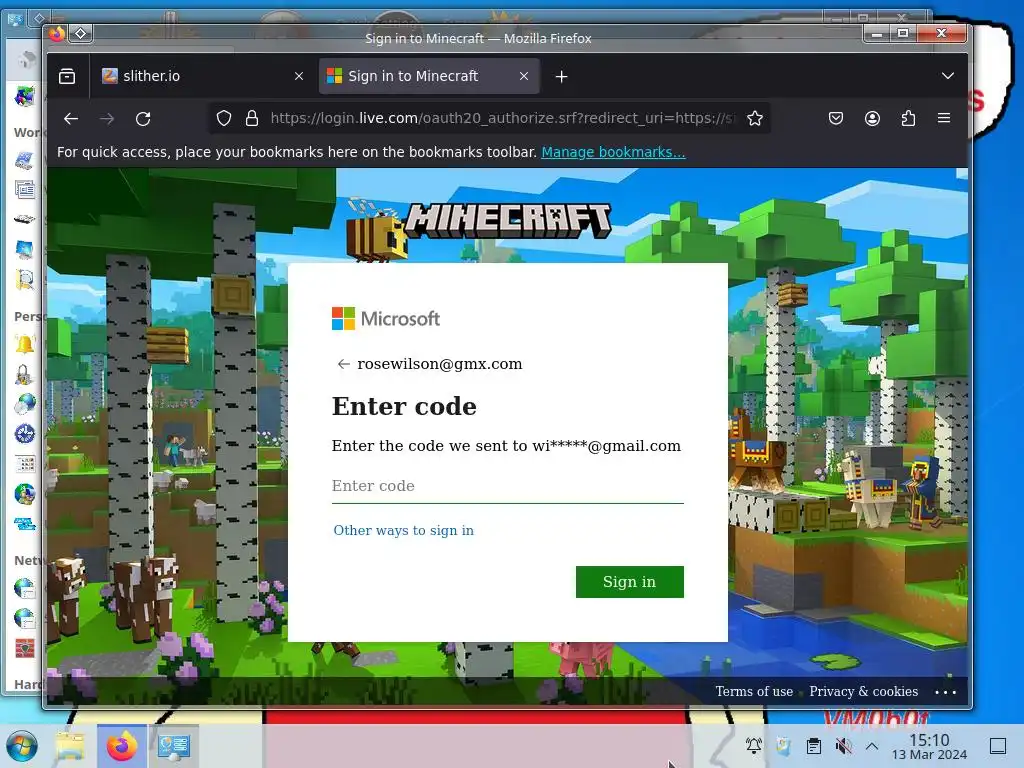Open the system settings taskbar window
1024x768 pixels.
click(x=173, y=746)
